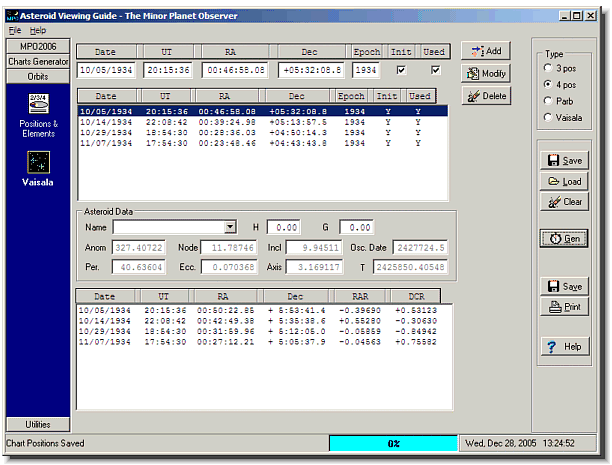This screenshot has width=612, height=465.
Task: Click the Anom field 327.40722
Action: pyautogui.click(x=139, y=248)
